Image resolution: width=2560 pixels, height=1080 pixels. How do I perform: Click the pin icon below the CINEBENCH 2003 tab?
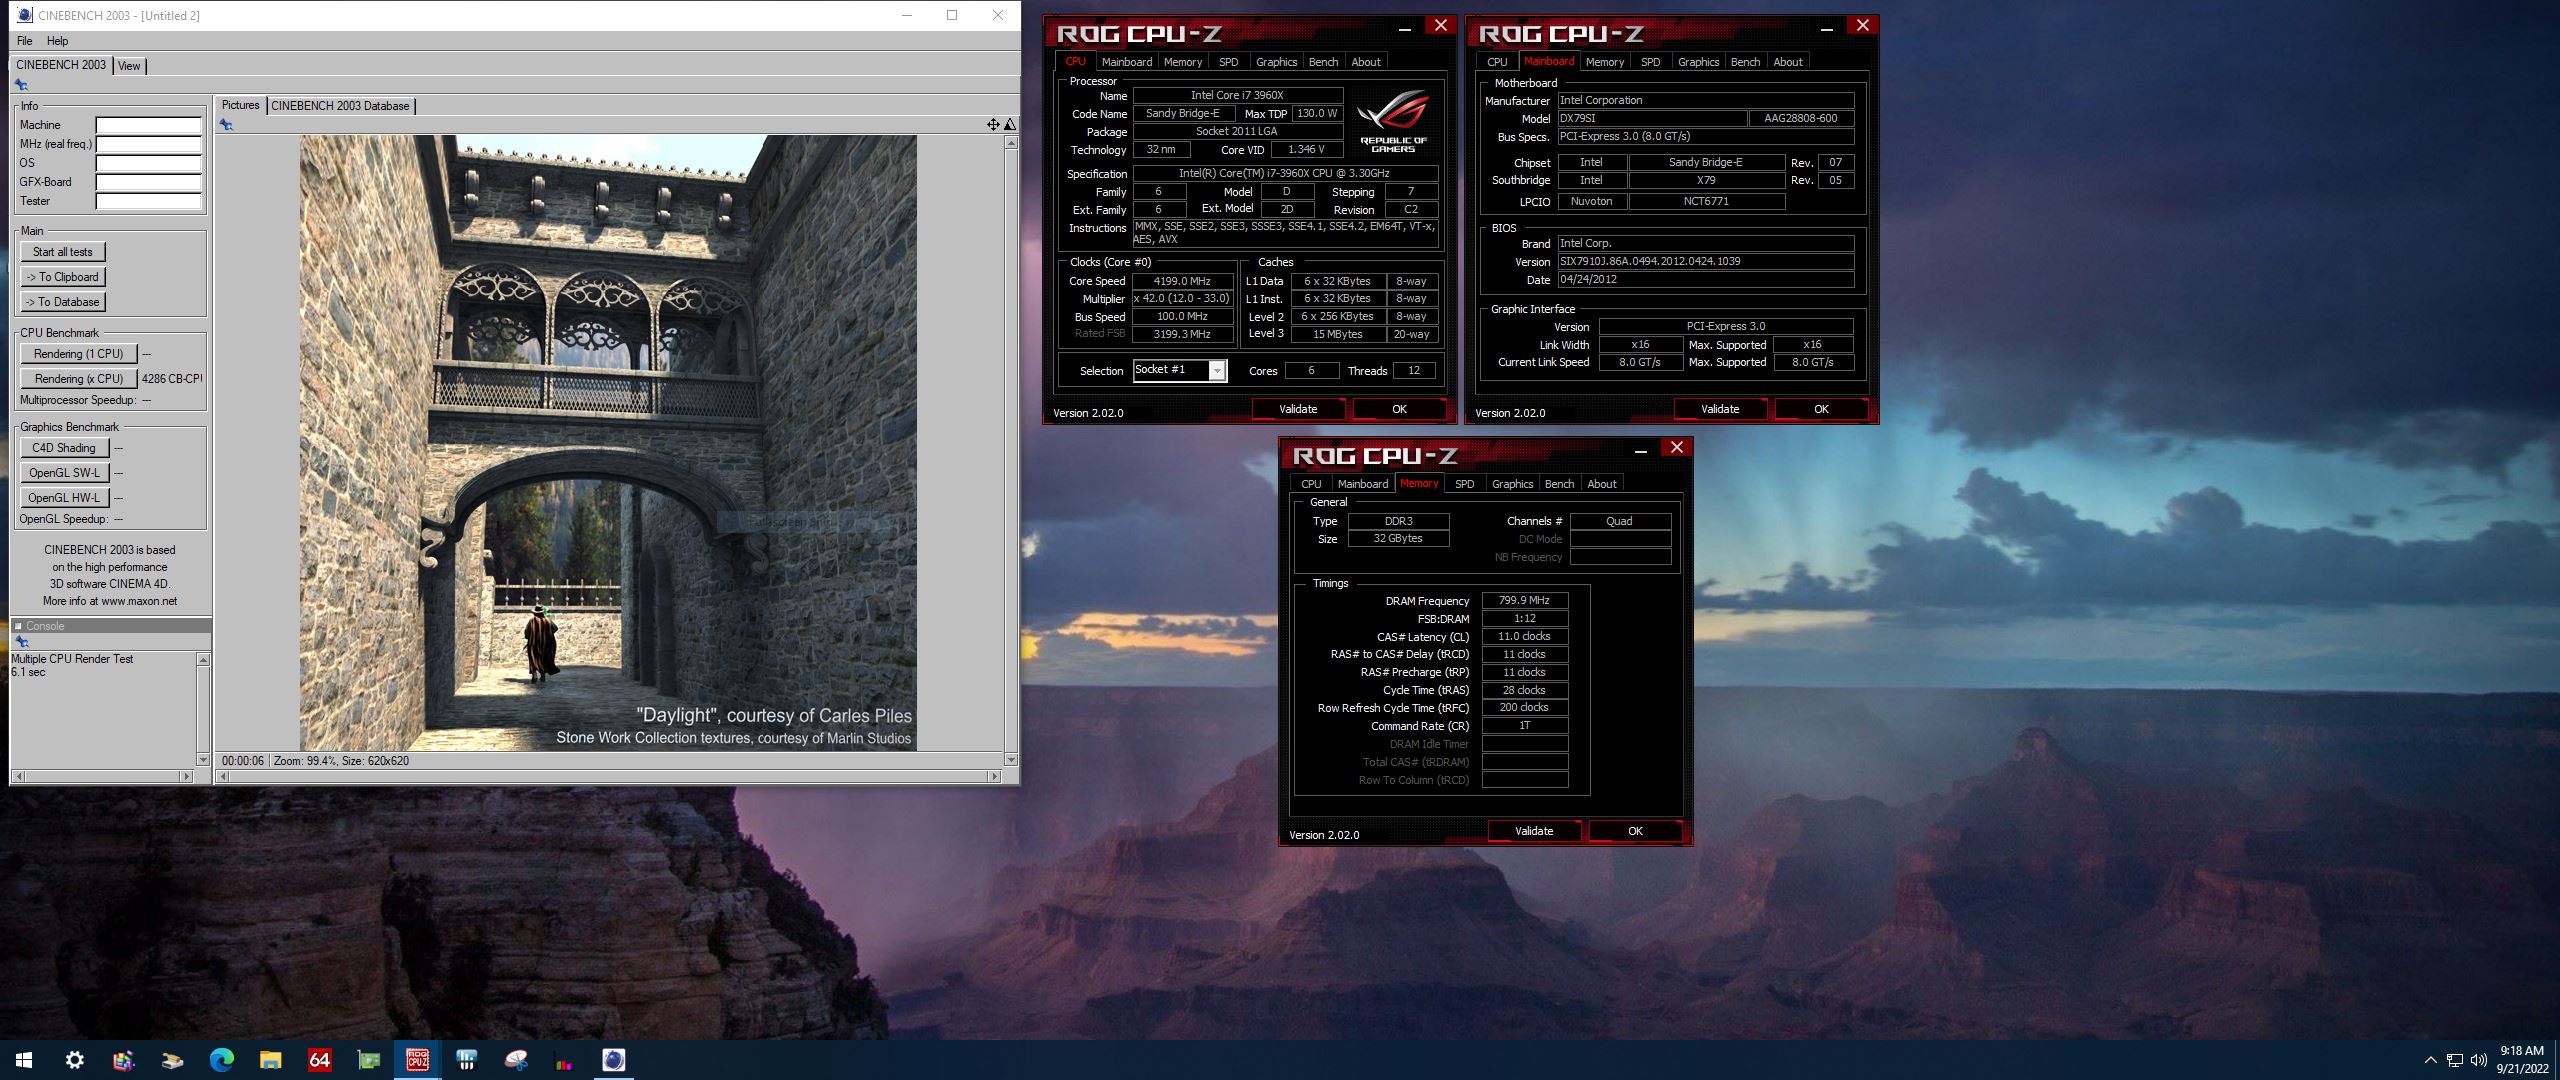21,85
